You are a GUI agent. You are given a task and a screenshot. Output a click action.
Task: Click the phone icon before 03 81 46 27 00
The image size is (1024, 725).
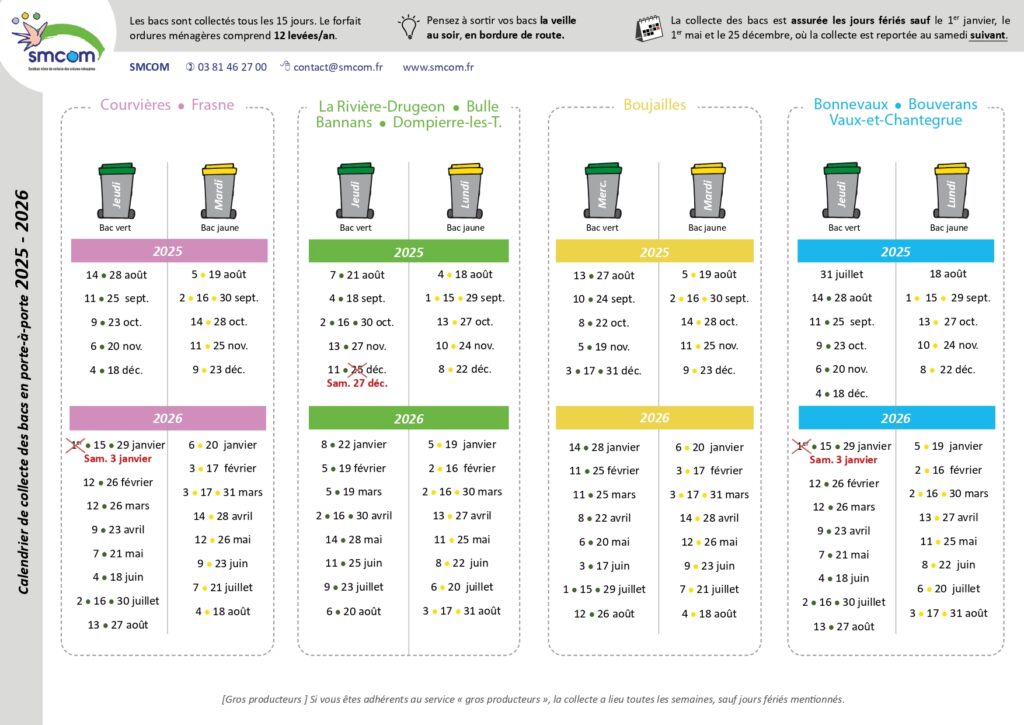click(x=190, y=67)
